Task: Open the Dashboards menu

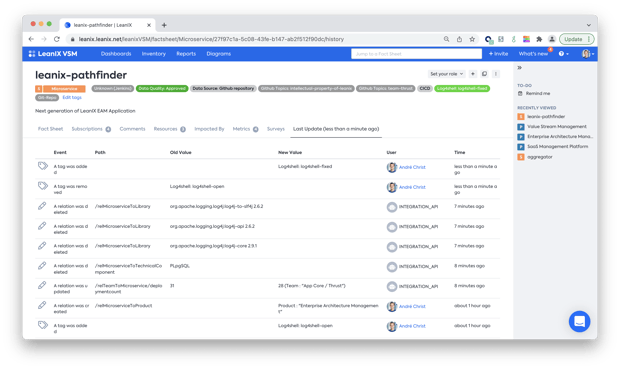Action: pos(116,54)
